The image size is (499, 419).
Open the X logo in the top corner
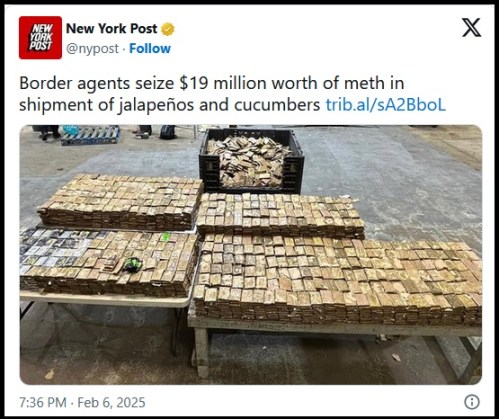tap(471, 28)
